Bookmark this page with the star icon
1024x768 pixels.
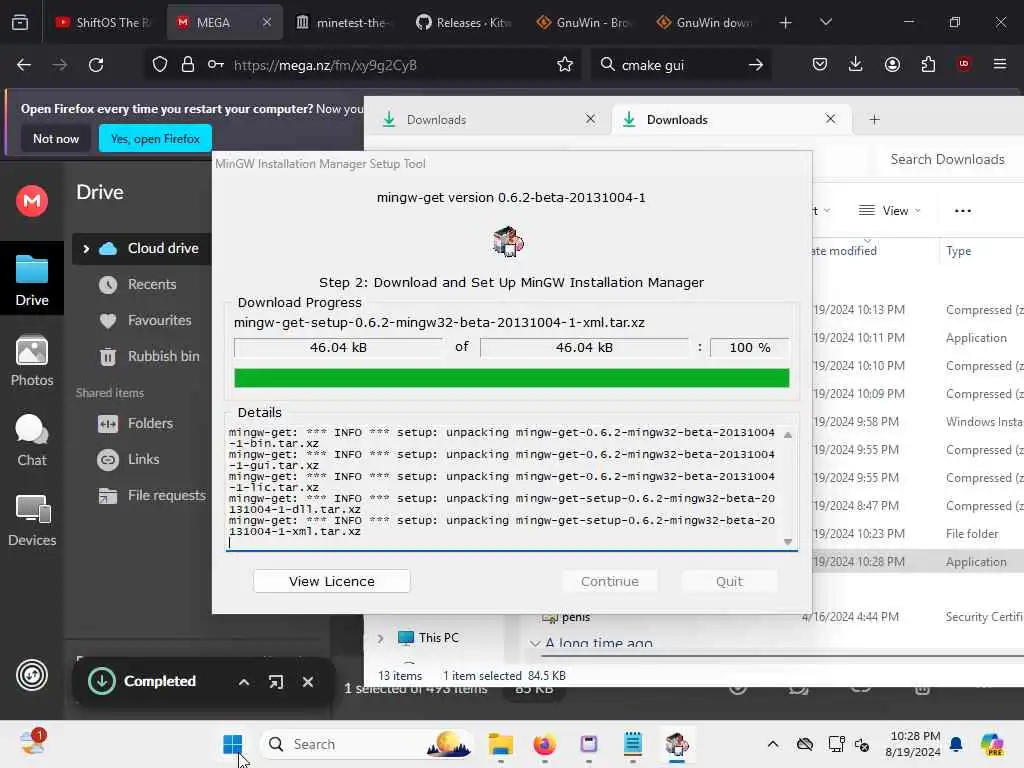coord(565,65)
